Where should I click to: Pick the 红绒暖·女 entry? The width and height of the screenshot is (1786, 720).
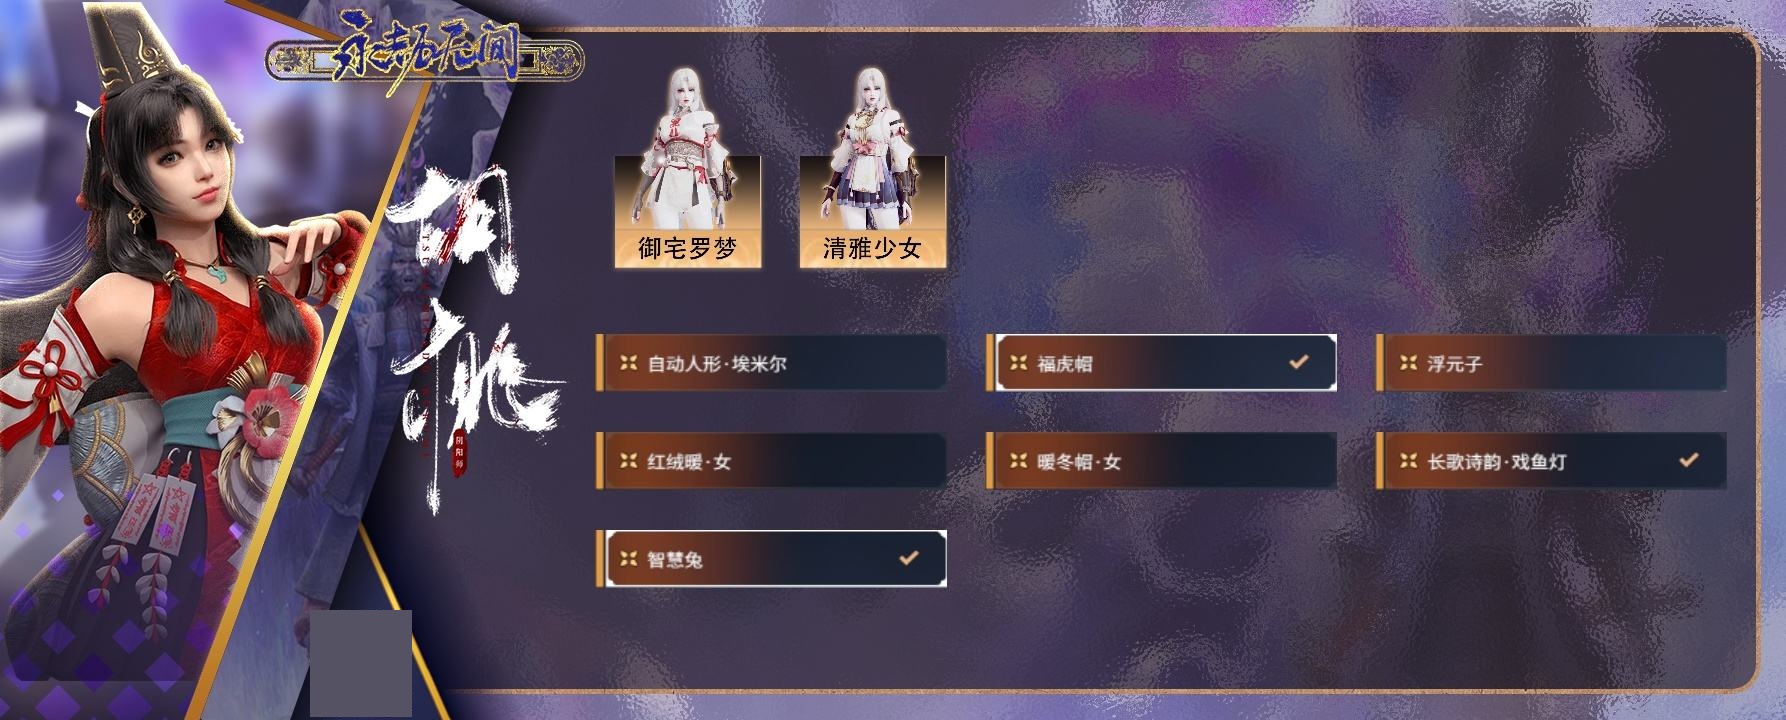point(771,461)
